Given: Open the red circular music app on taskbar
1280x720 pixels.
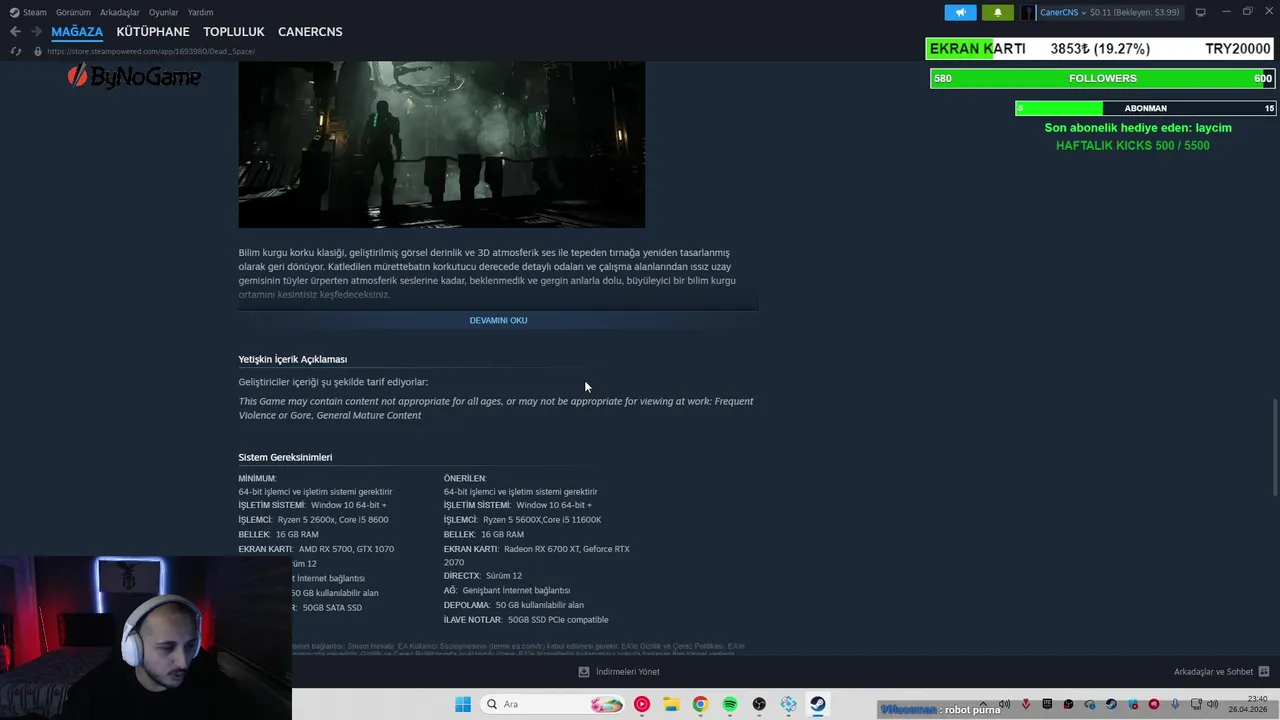Looking at the screenshot, I should pyautogui.click(x=642, y=704).
